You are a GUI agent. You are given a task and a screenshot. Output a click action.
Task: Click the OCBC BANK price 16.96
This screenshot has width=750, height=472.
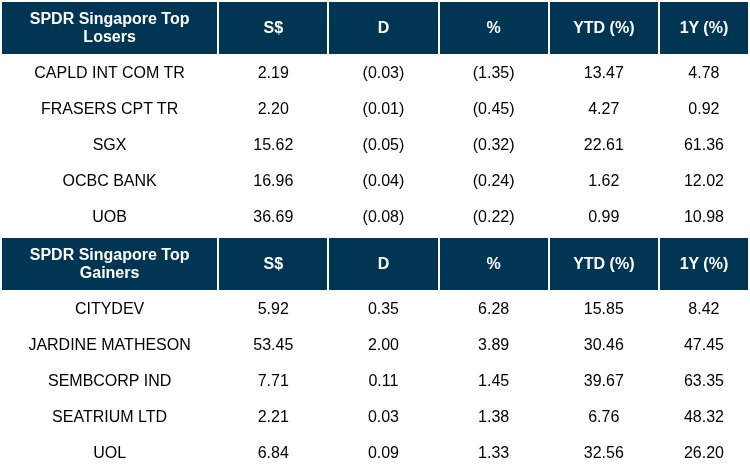pyautogui.click(x=273, y=180)
